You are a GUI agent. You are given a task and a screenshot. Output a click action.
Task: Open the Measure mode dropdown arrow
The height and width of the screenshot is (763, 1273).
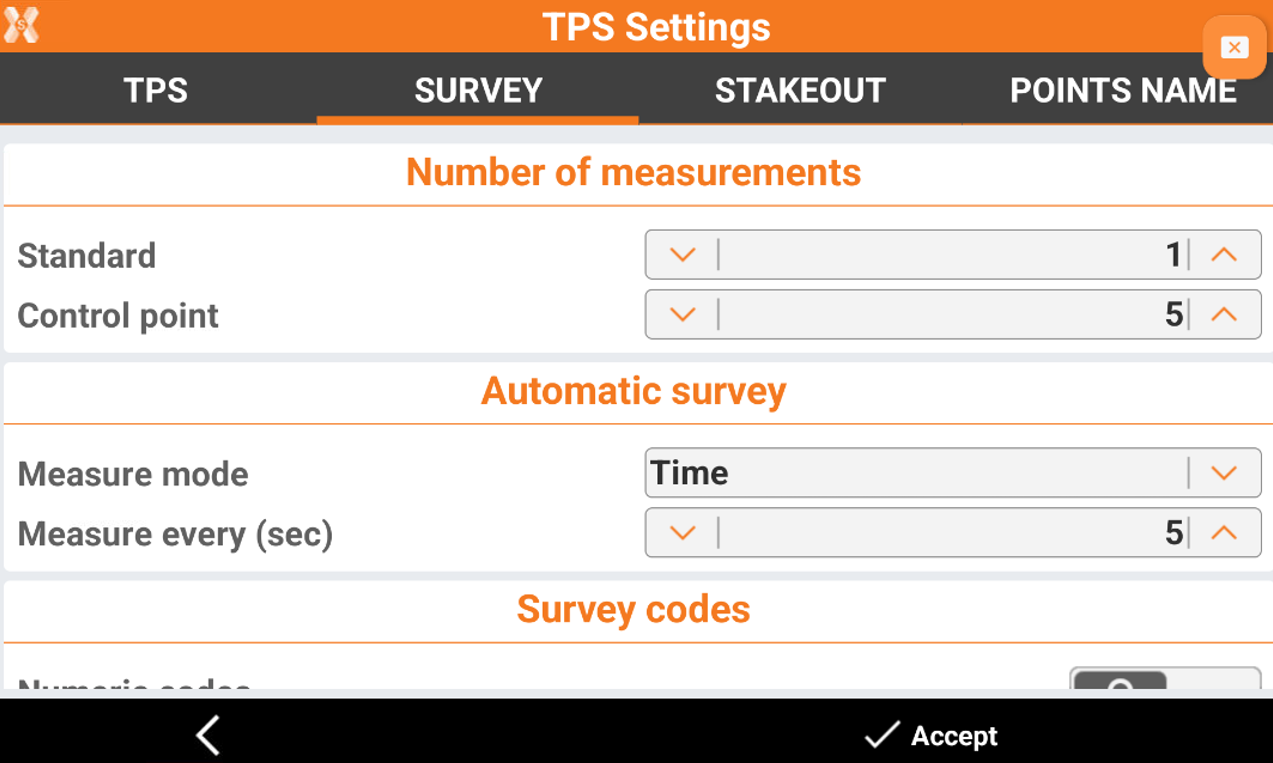(x=1224, y=473)
